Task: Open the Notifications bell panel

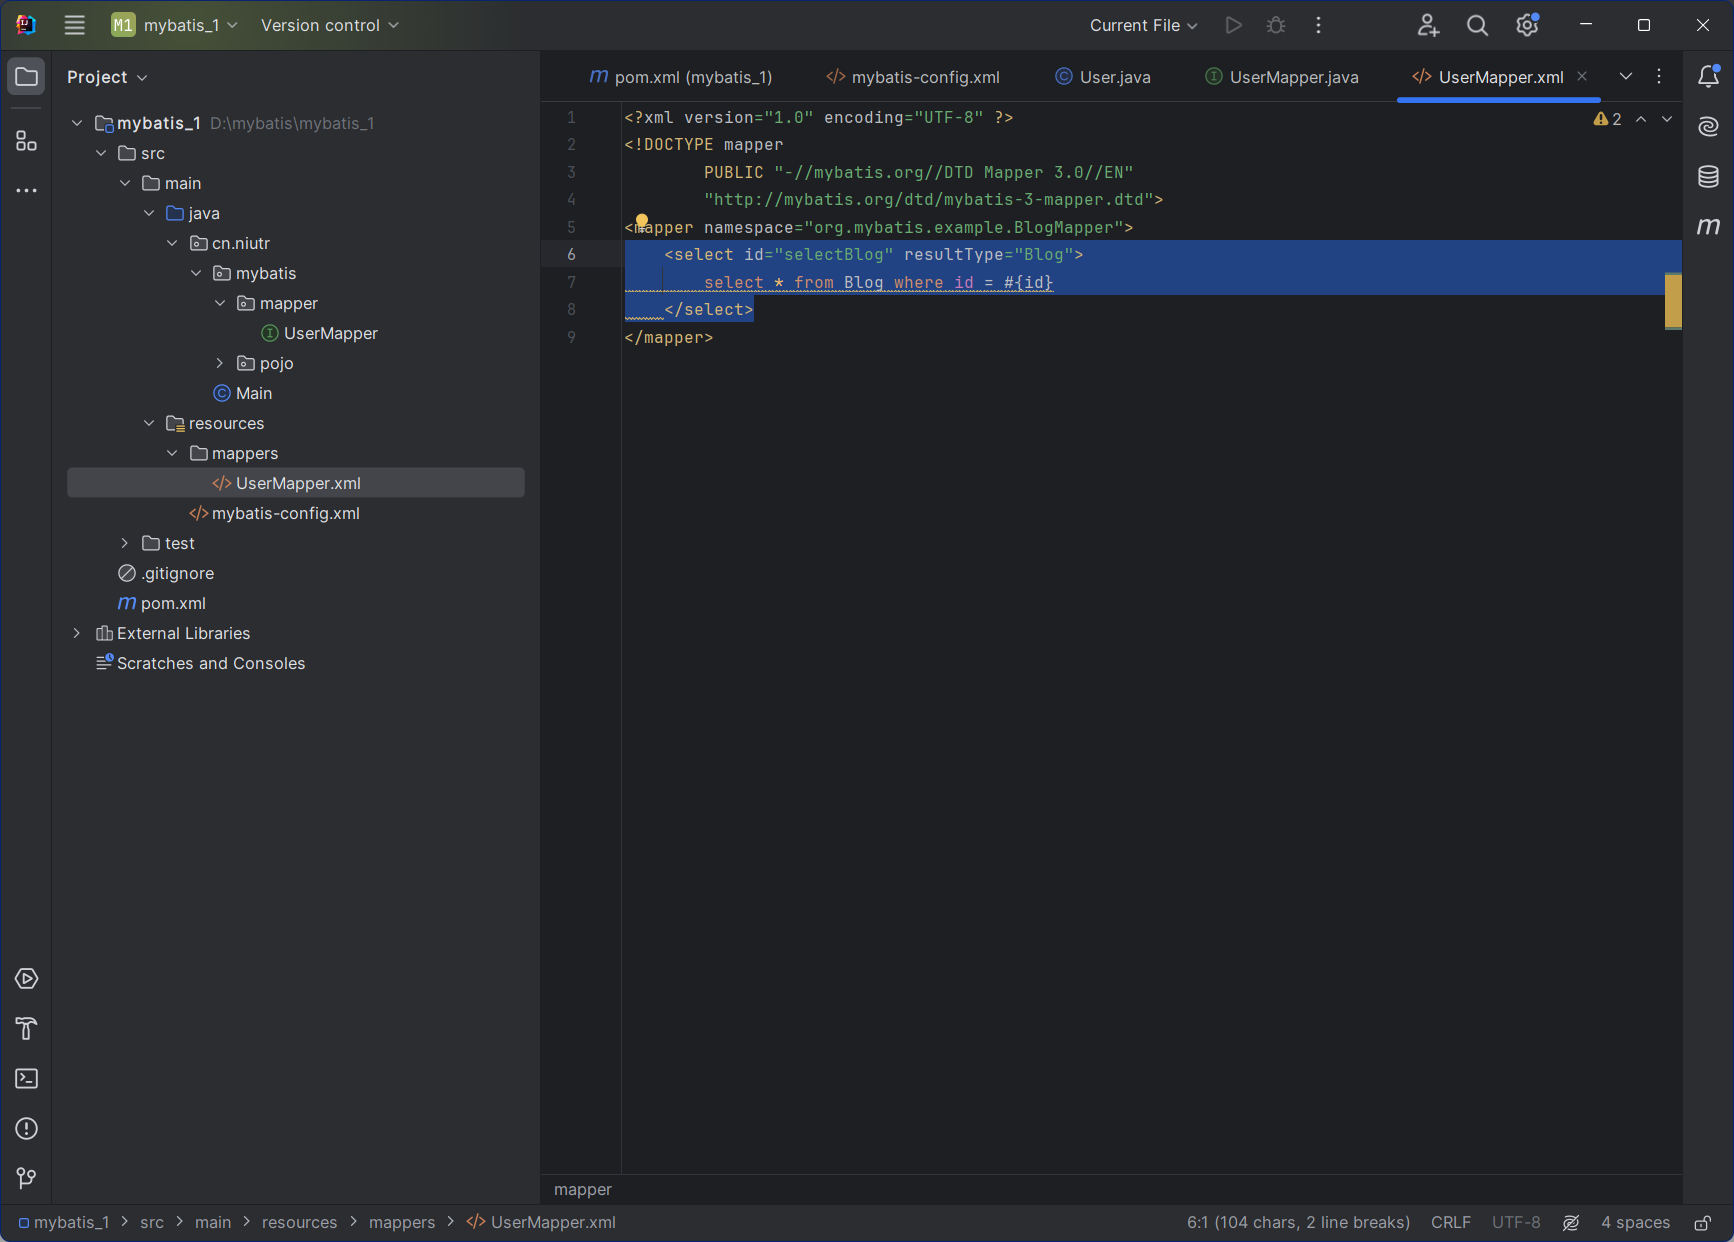Action: coord(1708,77)
